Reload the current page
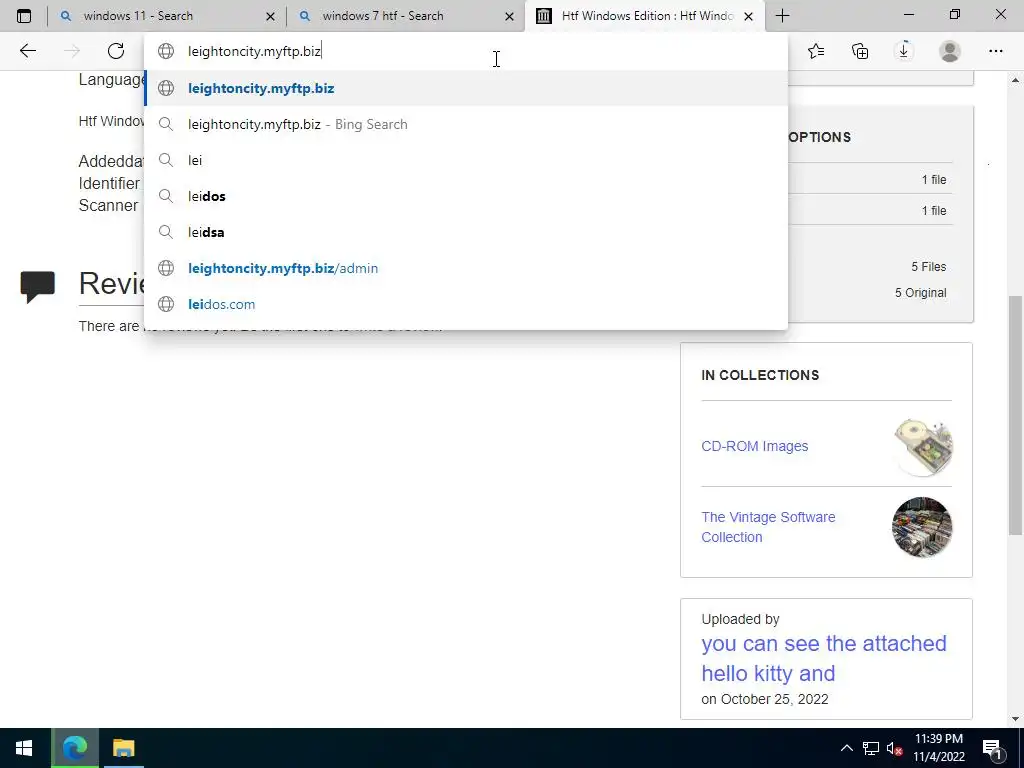 click(x=116, y=51)
